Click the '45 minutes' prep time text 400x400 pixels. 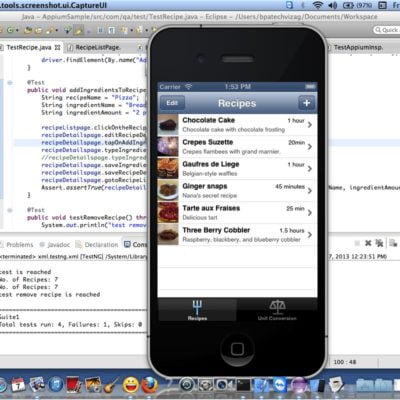290,186
